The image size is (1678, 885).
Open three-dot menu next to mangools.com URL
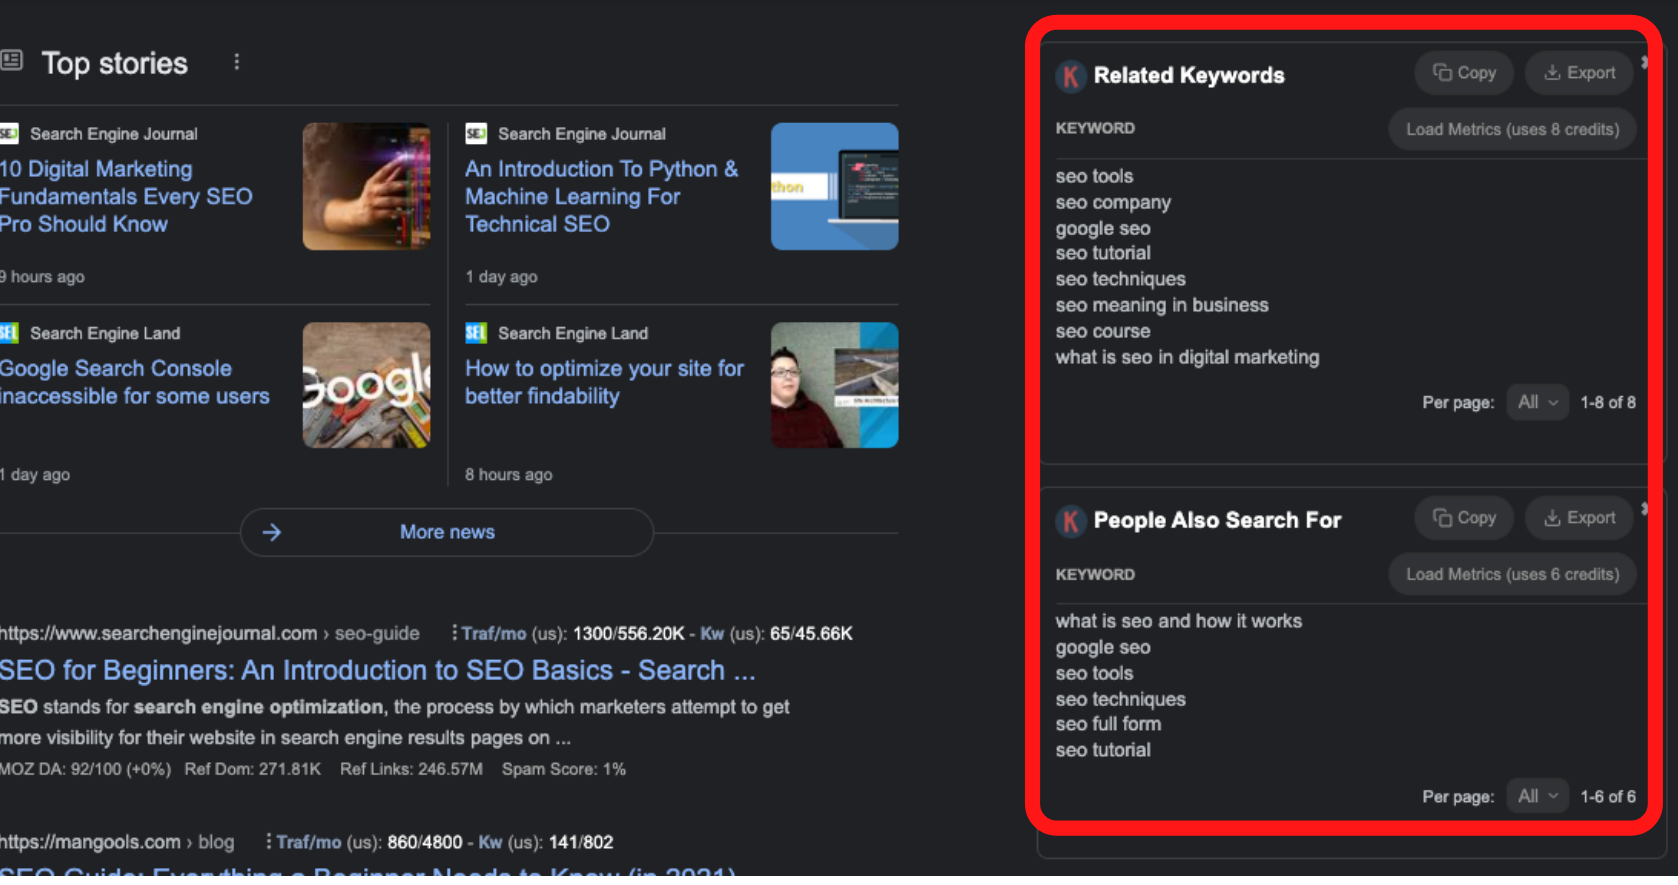pos(268,842)
